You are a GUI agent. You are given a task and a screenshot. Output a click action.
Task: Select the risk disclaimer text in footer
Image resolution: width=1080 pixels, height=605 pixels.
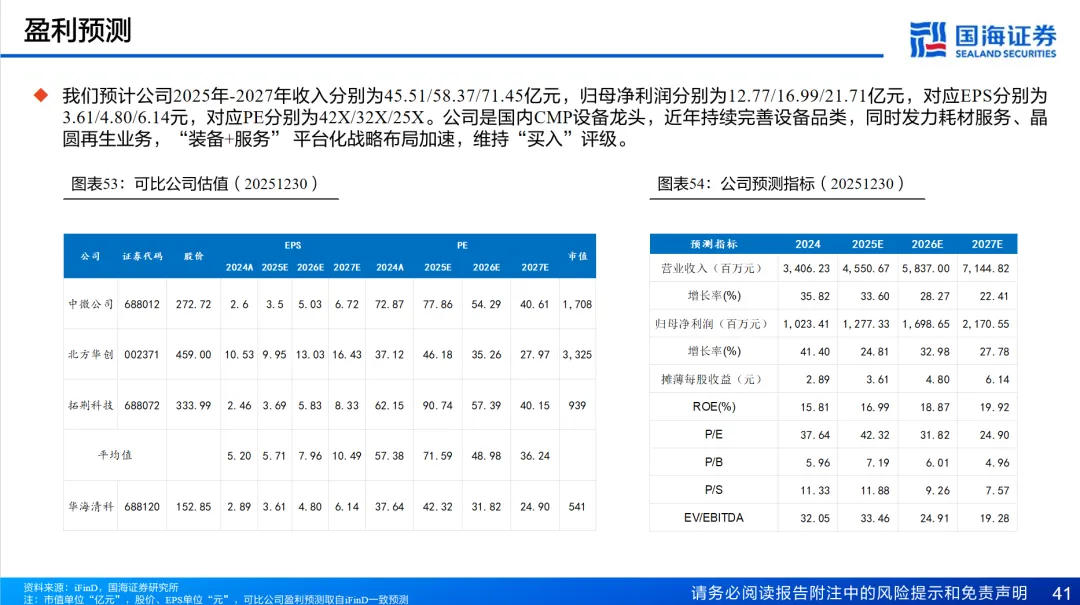pyautogui.click(x=859, y=593)
